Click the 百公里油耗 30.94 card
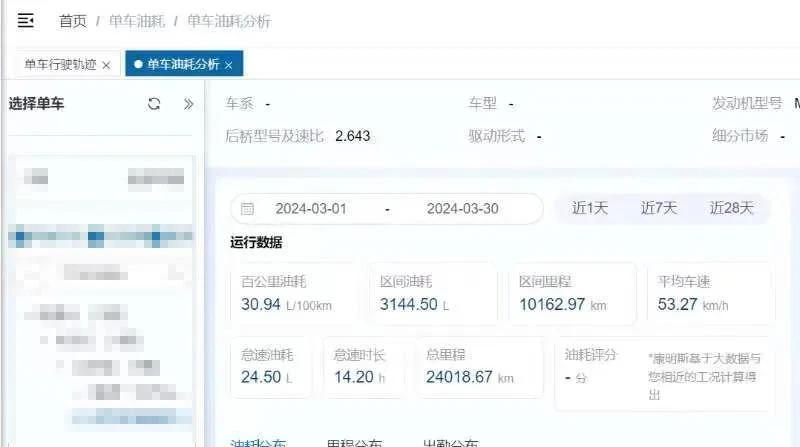800x447 pixels. [x=294, y=293]
